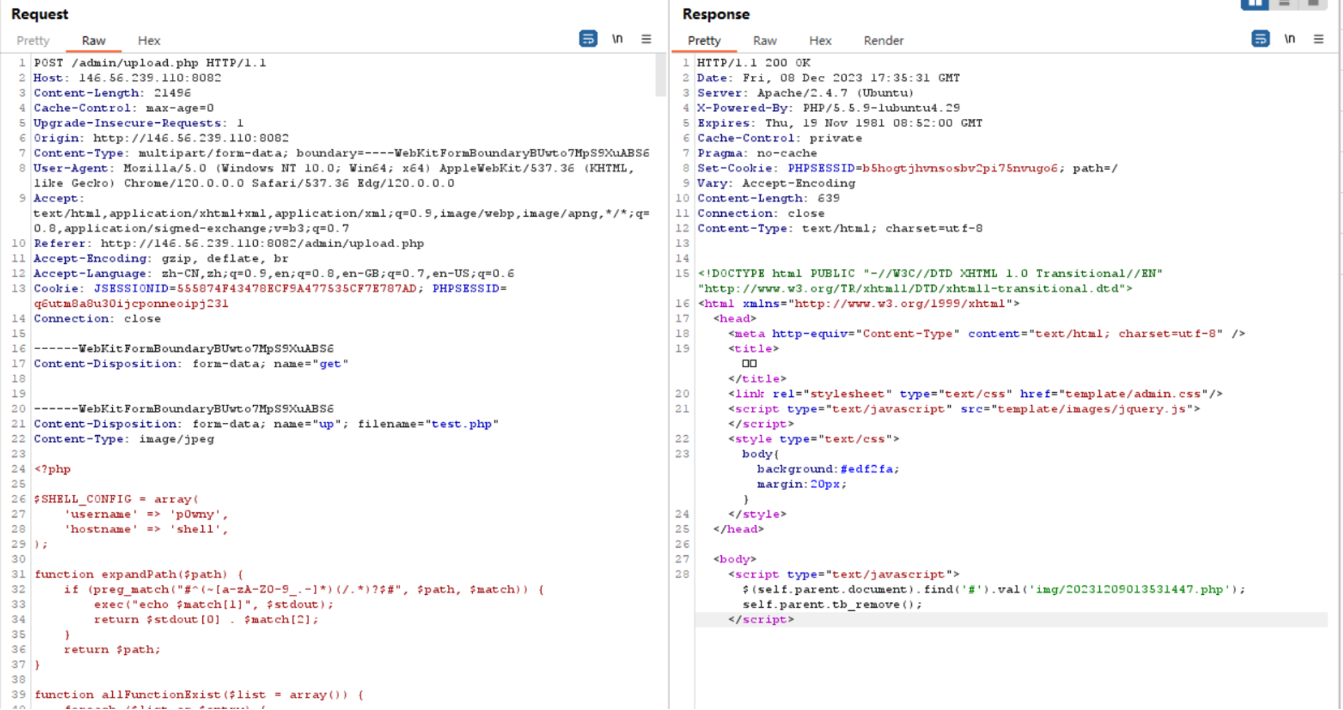
Task: Click the Content-Length: 21496 header
Action: (112, 93)
